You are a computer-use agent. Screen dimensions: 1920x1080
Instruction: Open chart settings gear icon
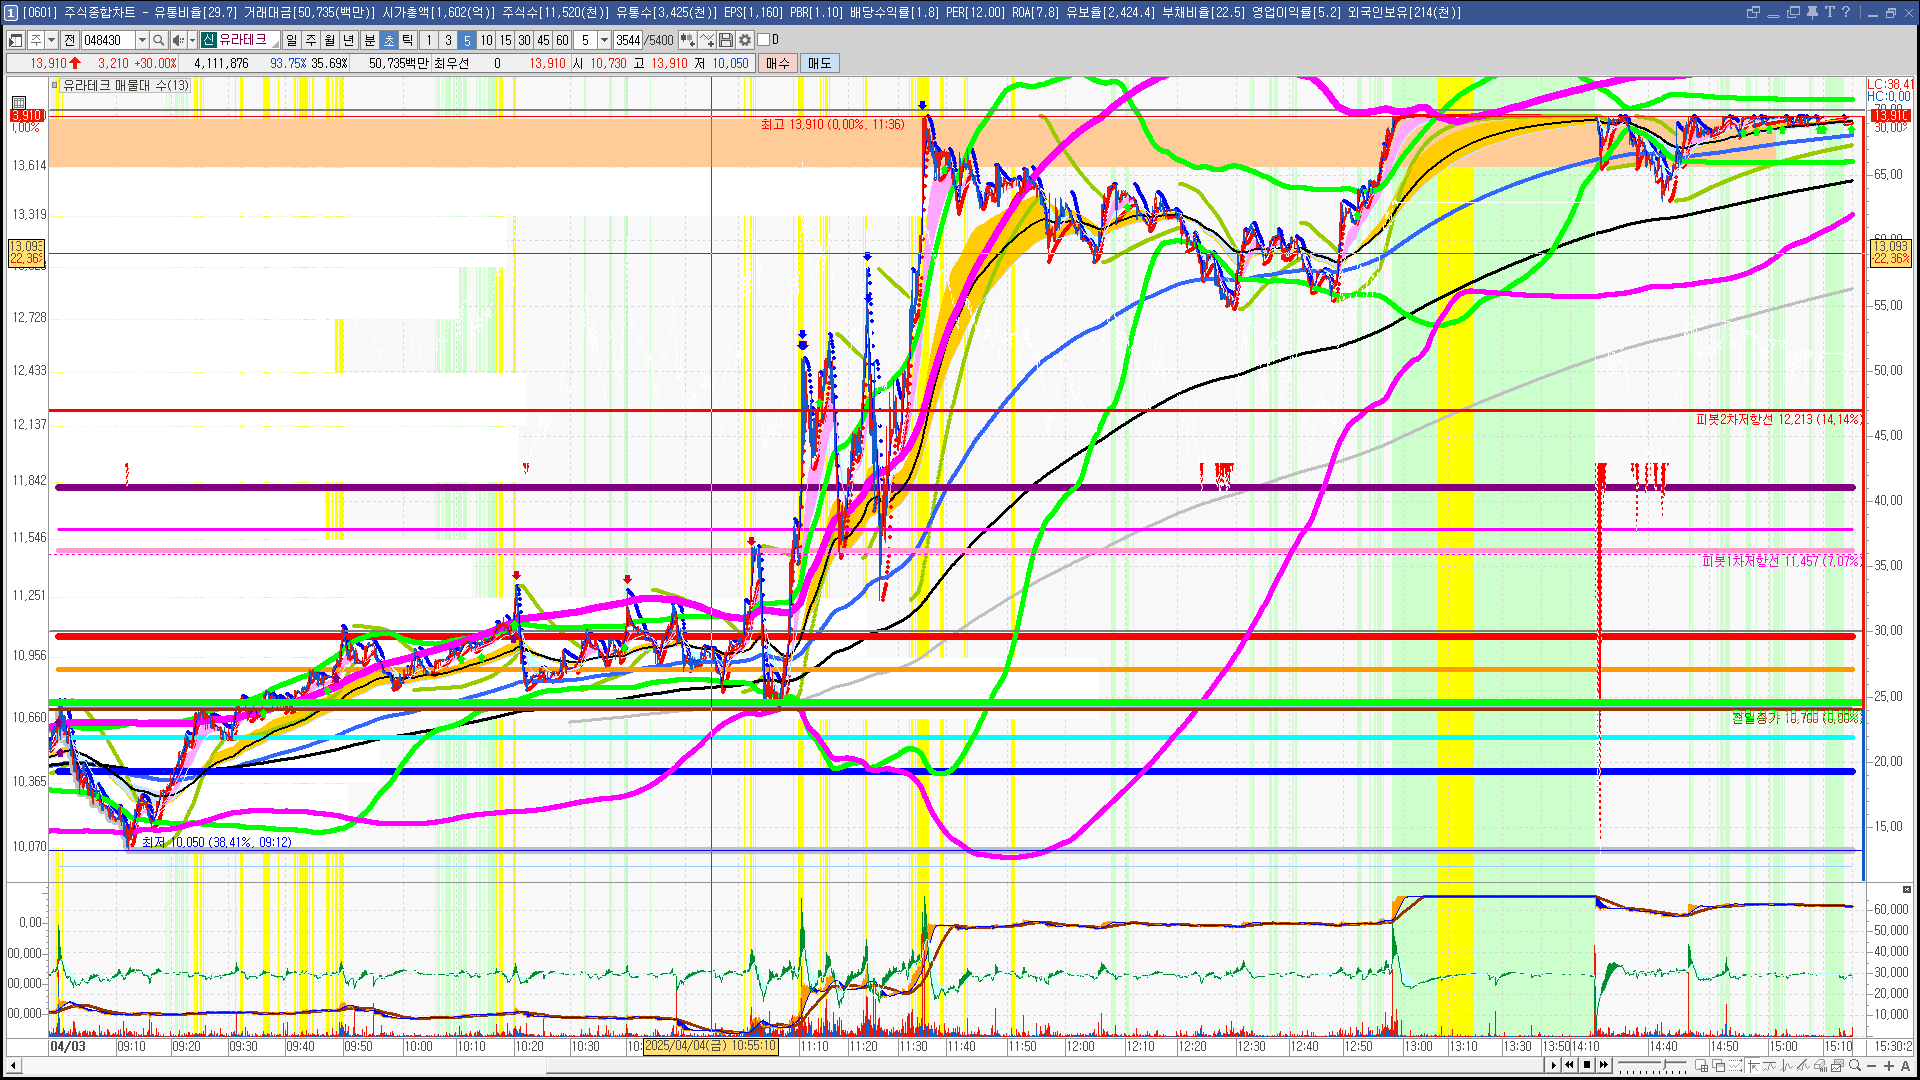pyautogui.click(x=745, y=40)
